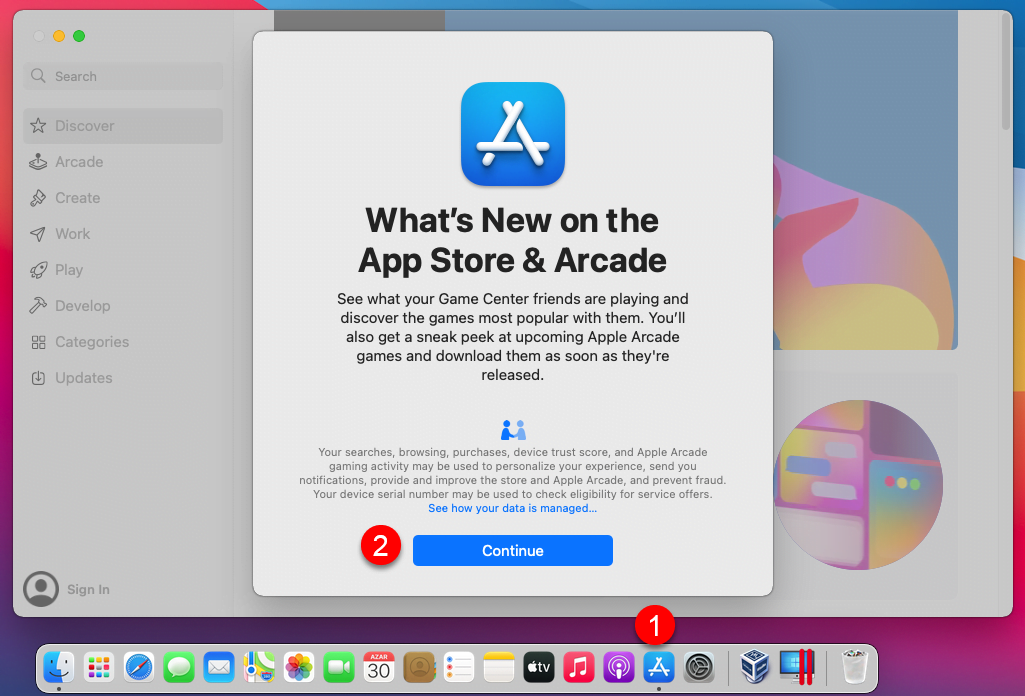Click the circular app artwork thumbnail
Image resolution: width=1025 pixels, height=696 pixels.
858,484
